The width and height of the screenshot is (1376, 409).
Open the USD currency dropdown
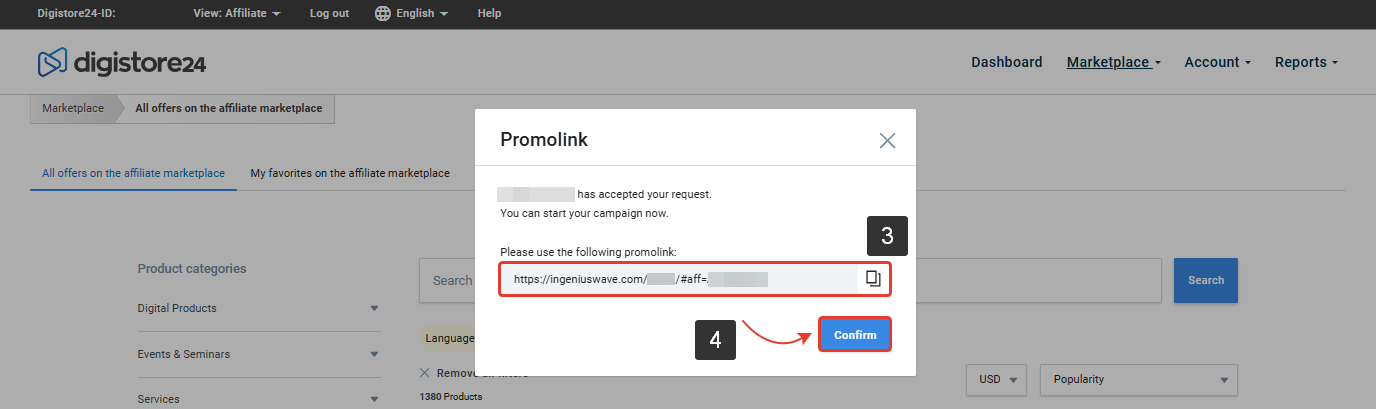click(997, 380)
